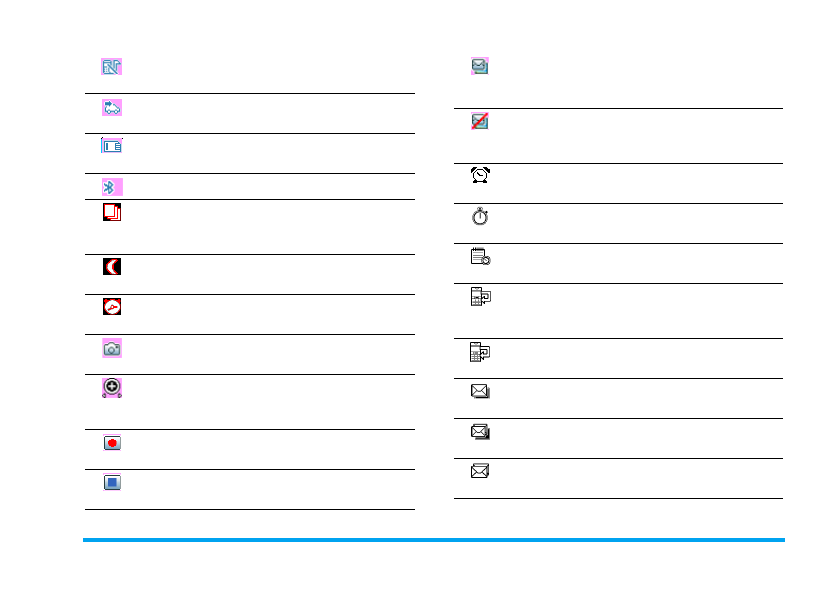
Task: Click the envelope with bold dark shadow
Action: pos(481,431)
